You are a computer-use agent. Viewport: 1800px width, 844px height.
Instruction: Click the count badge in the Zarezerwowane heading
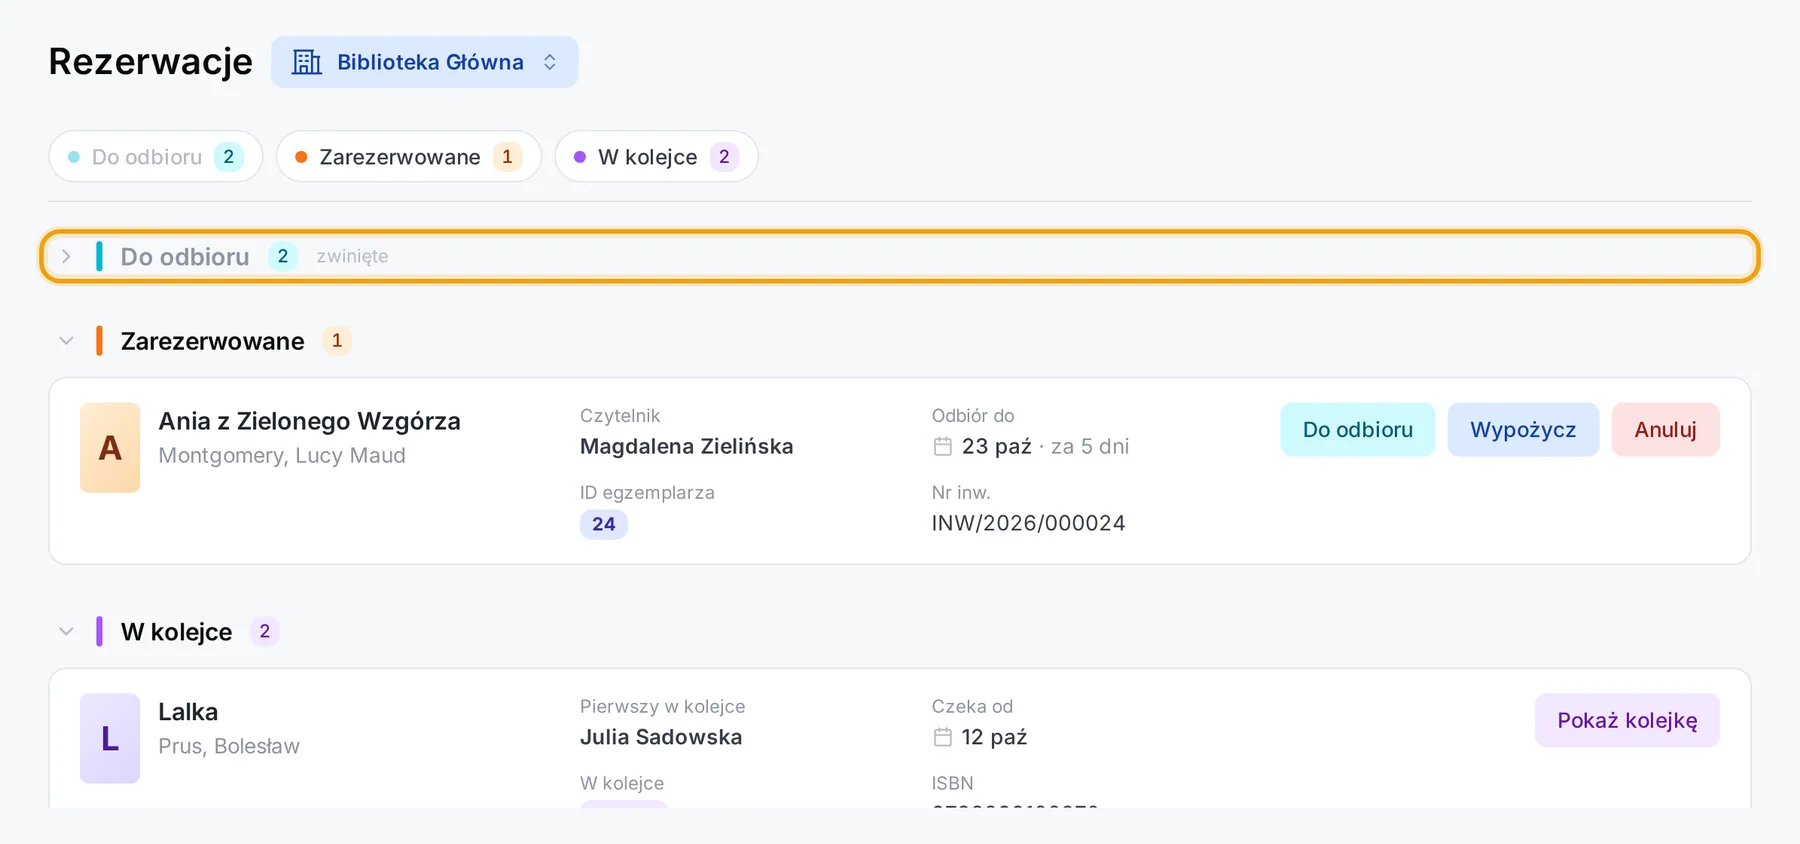337,341
